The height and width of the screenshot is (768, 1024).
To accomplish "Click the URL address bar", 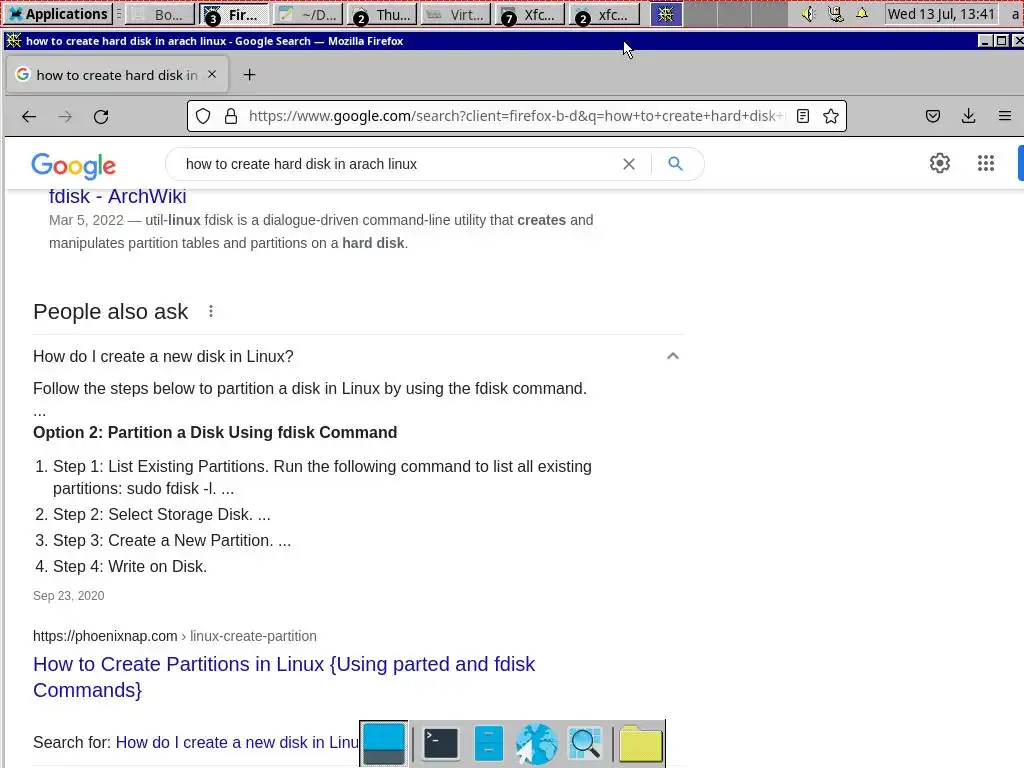I will [517, 116].
